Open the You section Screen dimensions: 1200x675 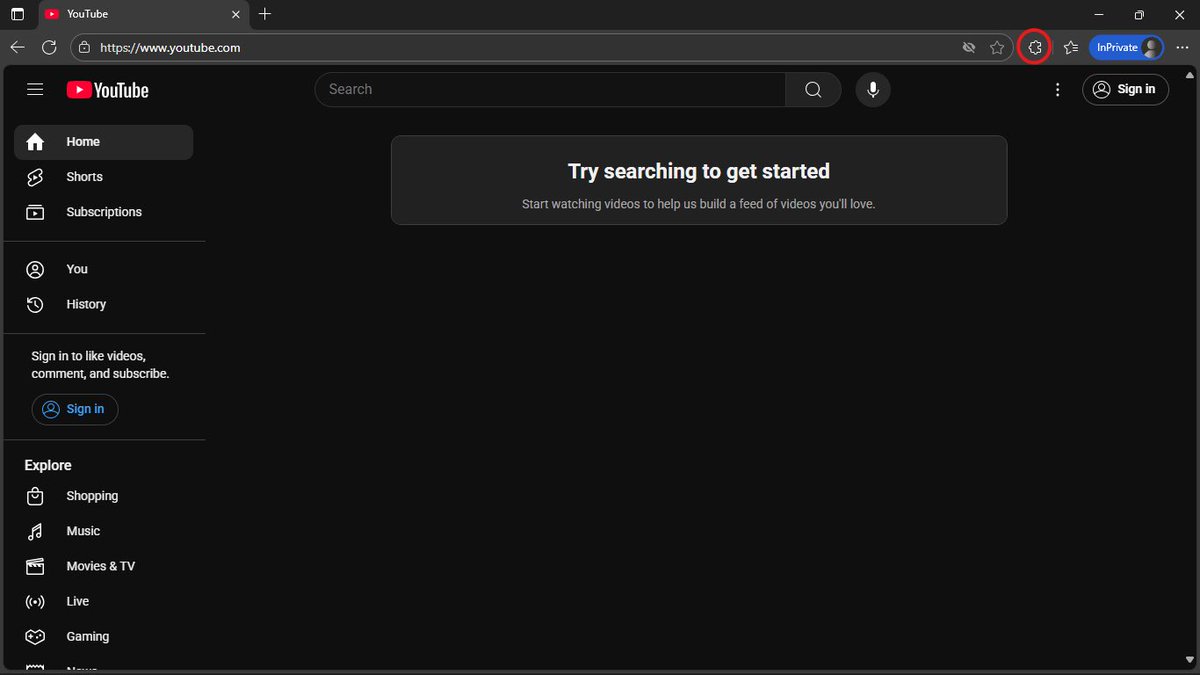pos(104,269)
